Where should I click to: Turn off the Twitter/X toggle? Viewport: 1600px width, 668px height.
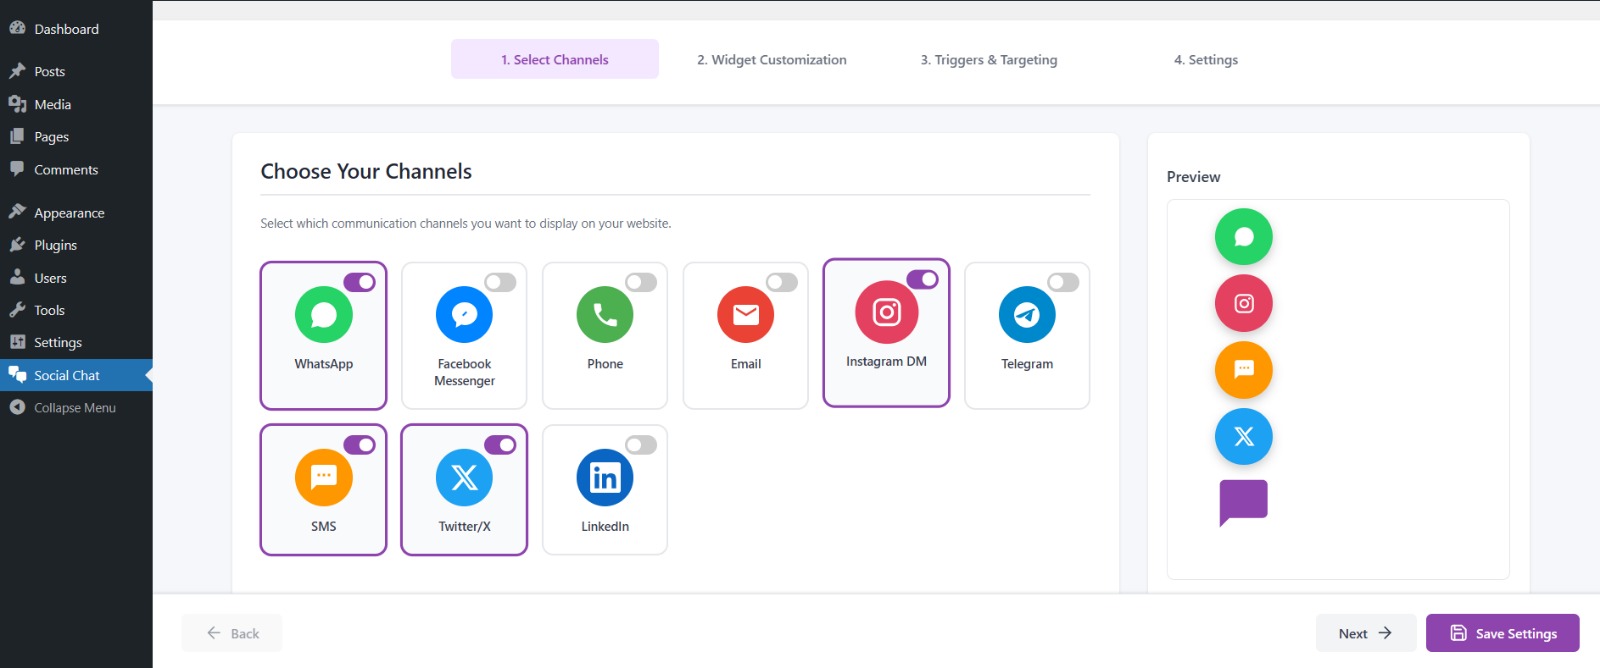[500, 445]
